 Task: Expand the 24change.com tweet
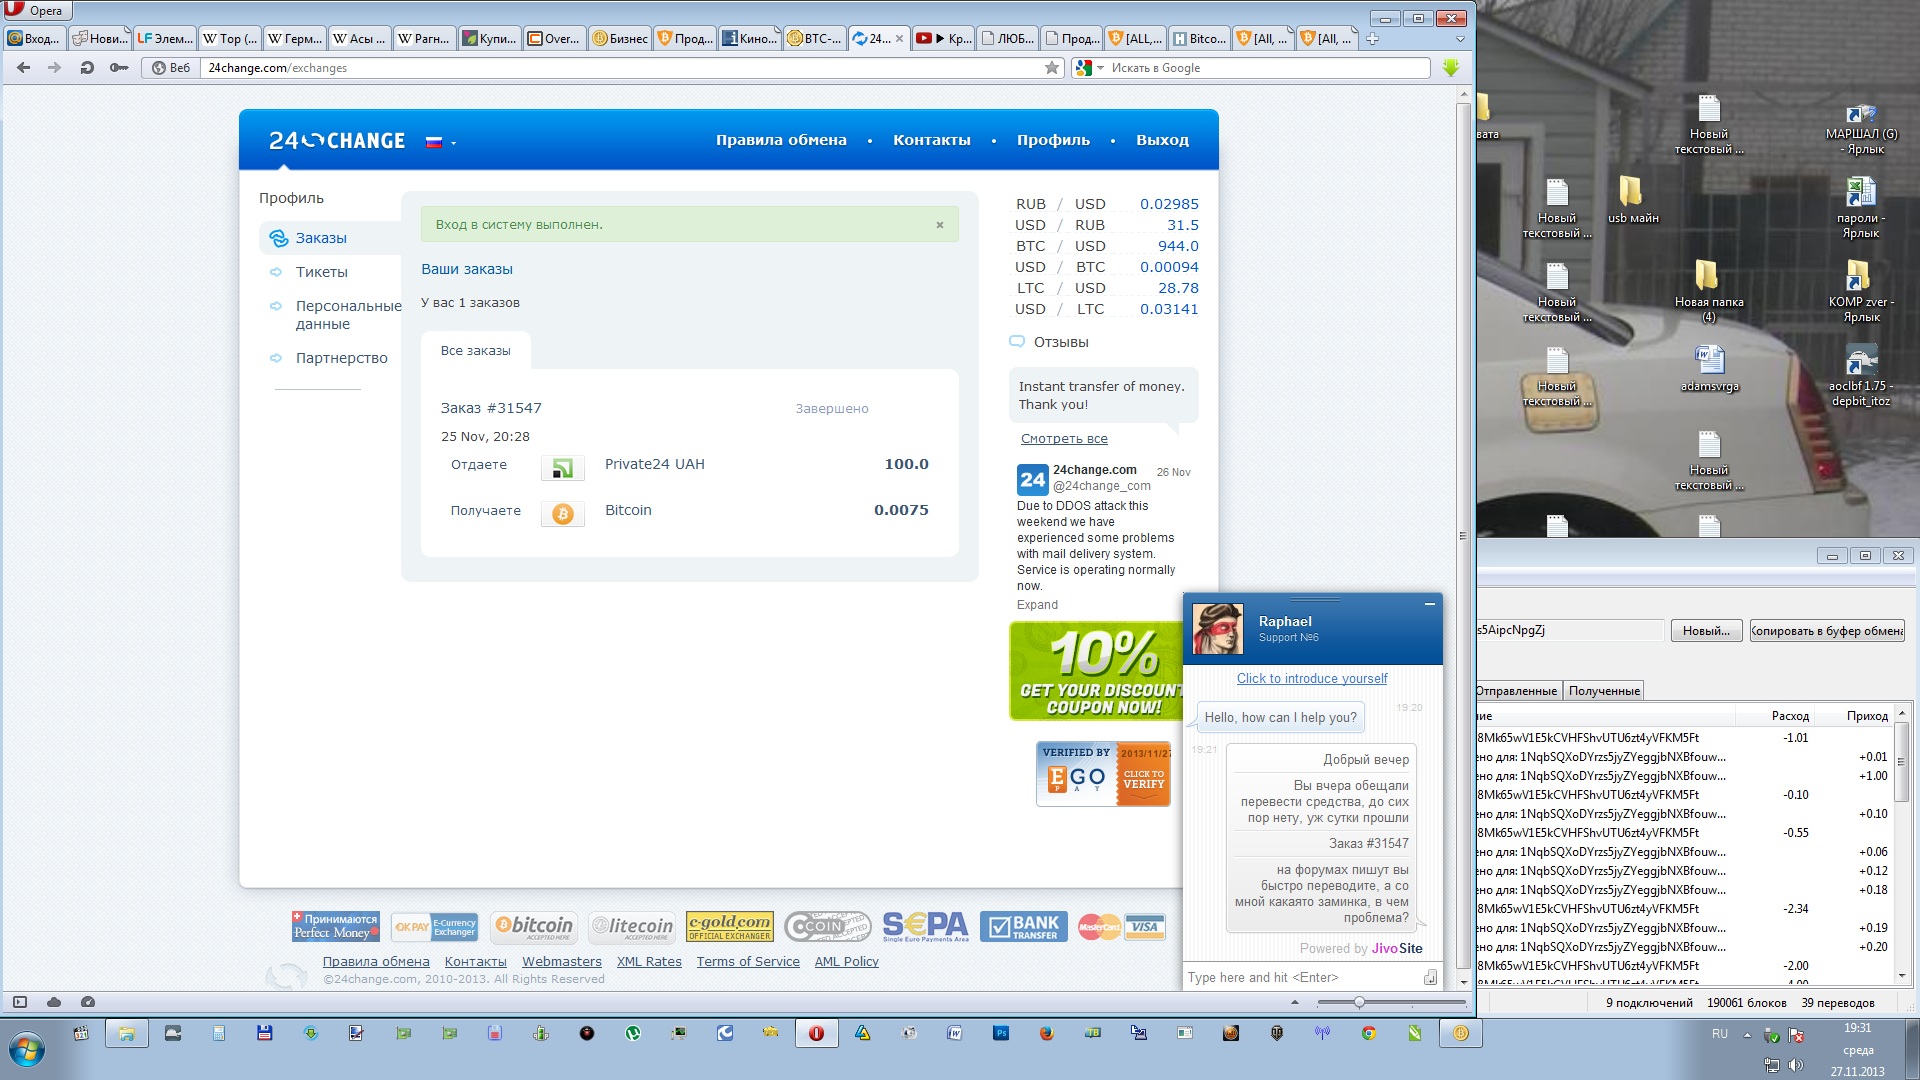pyautogui.click(x=1037, y=605)
